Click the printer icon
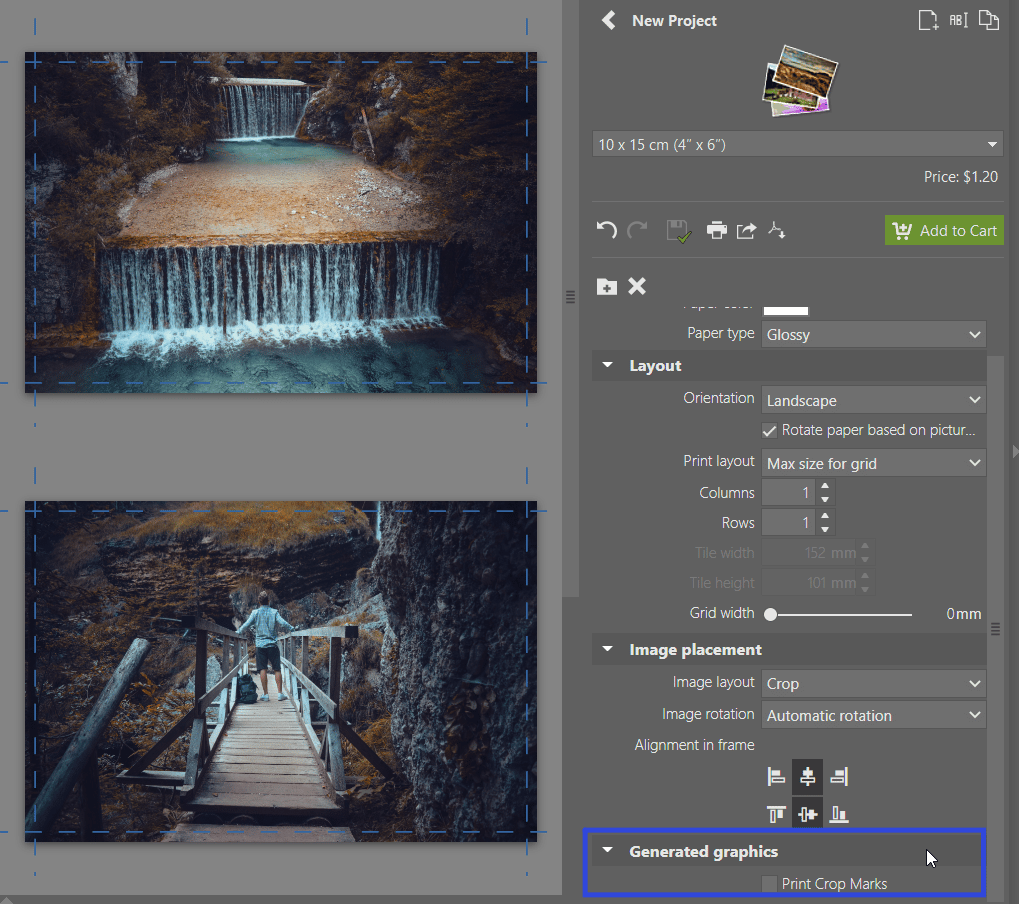 (716, 230)
